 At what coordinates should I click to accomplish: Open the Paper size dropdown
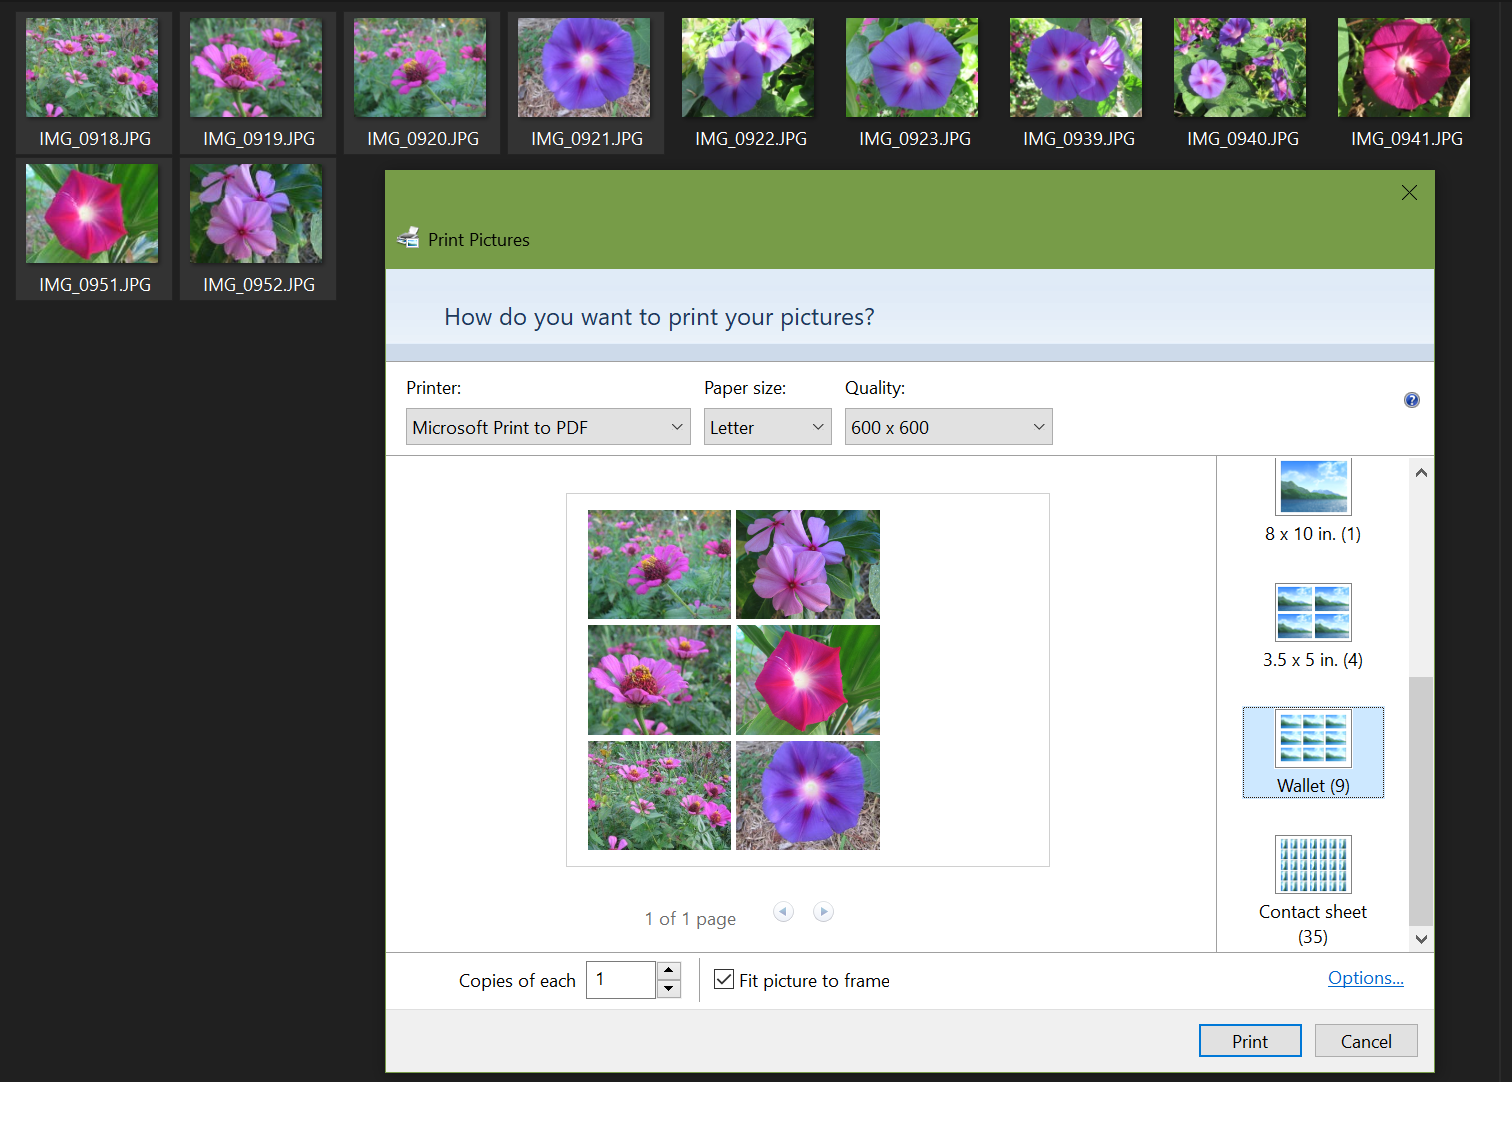pyautogui.click(x=767, y=426)
